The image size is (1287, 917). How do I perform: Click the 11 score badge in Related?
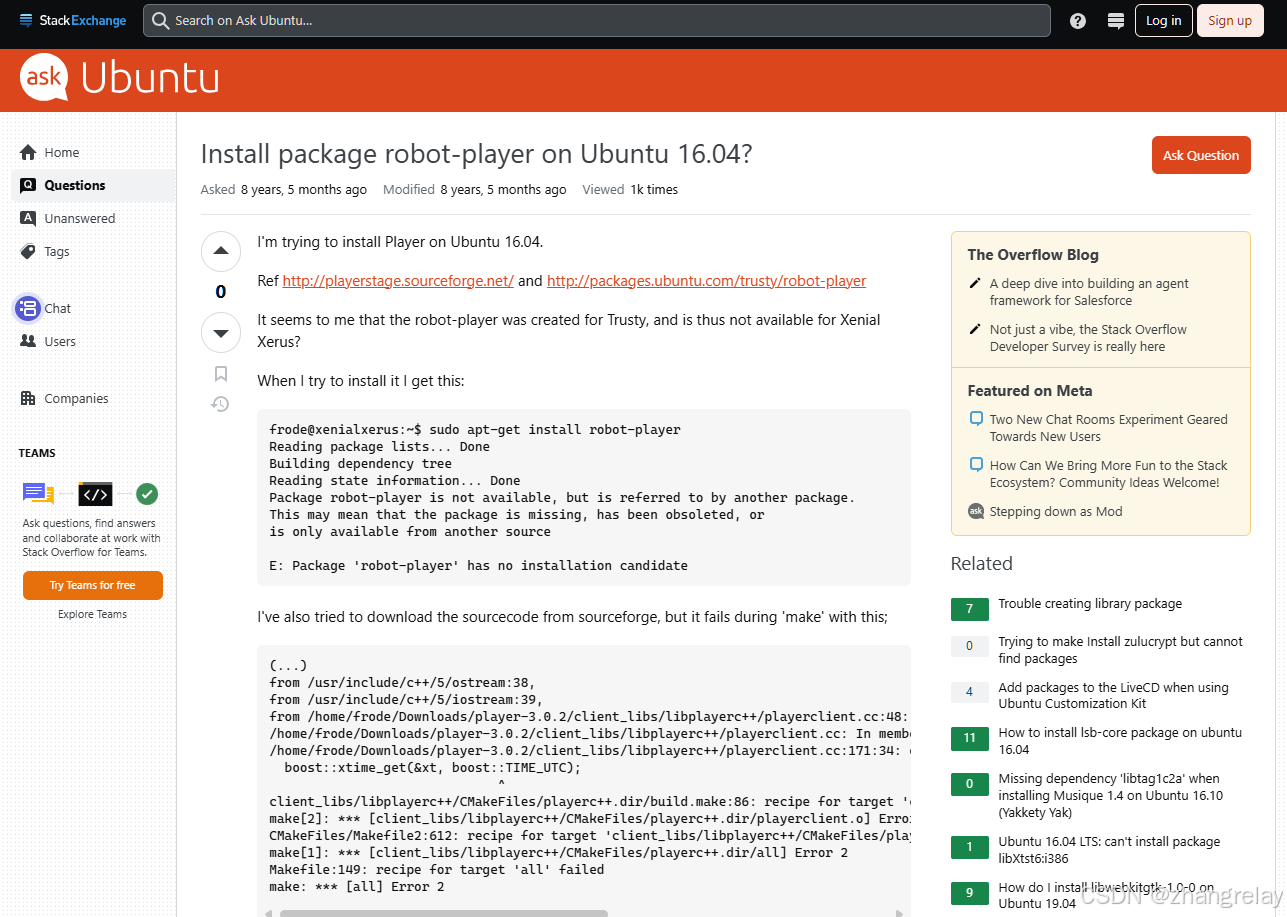coord(969,738)
